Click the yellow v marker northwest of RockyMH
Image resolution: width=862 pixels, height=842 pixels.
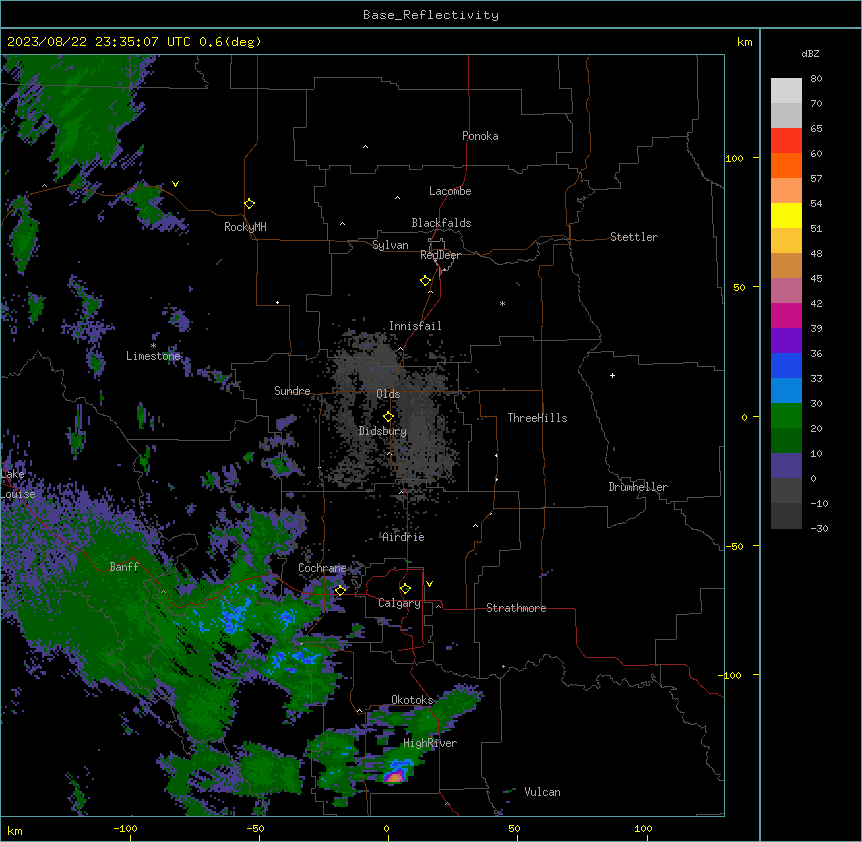[175, 184]
